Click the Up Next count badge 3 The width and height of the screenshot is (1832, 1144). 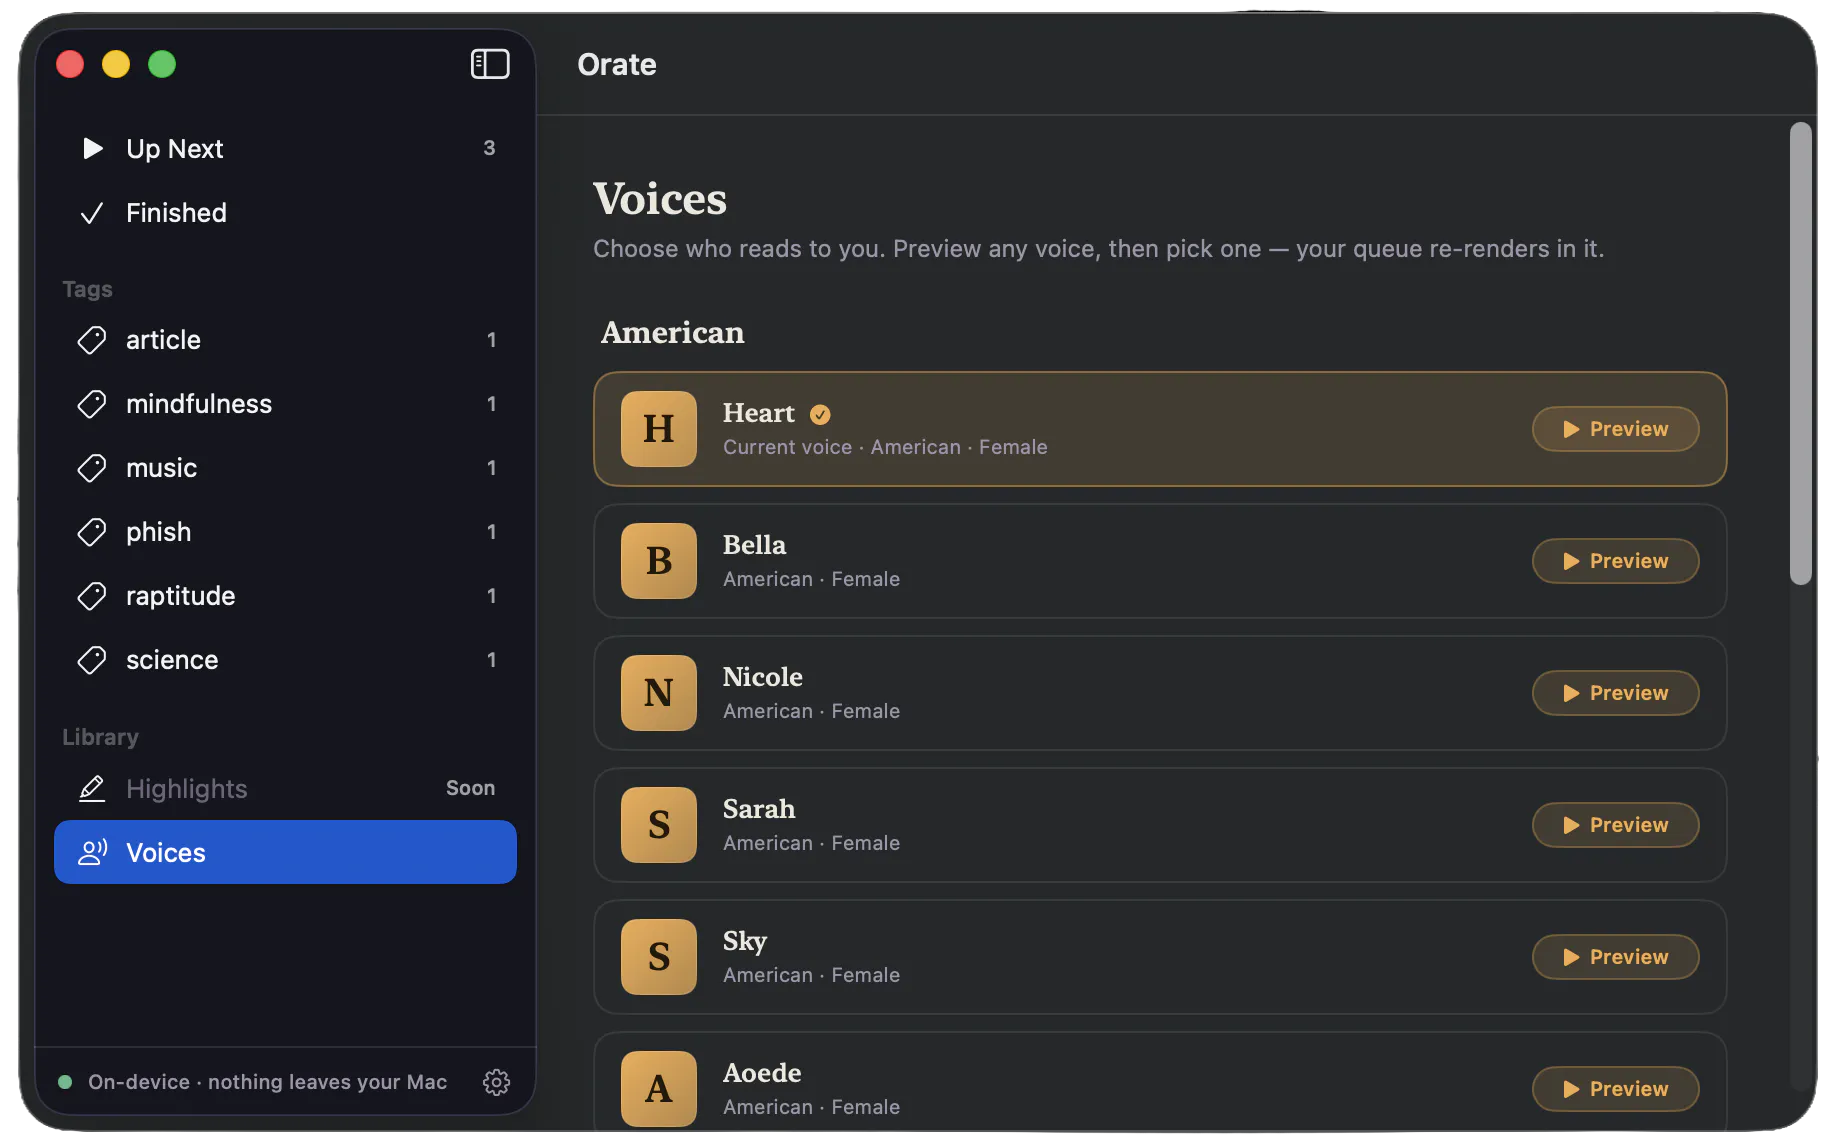pyautogui.click(x=489, y=148)
